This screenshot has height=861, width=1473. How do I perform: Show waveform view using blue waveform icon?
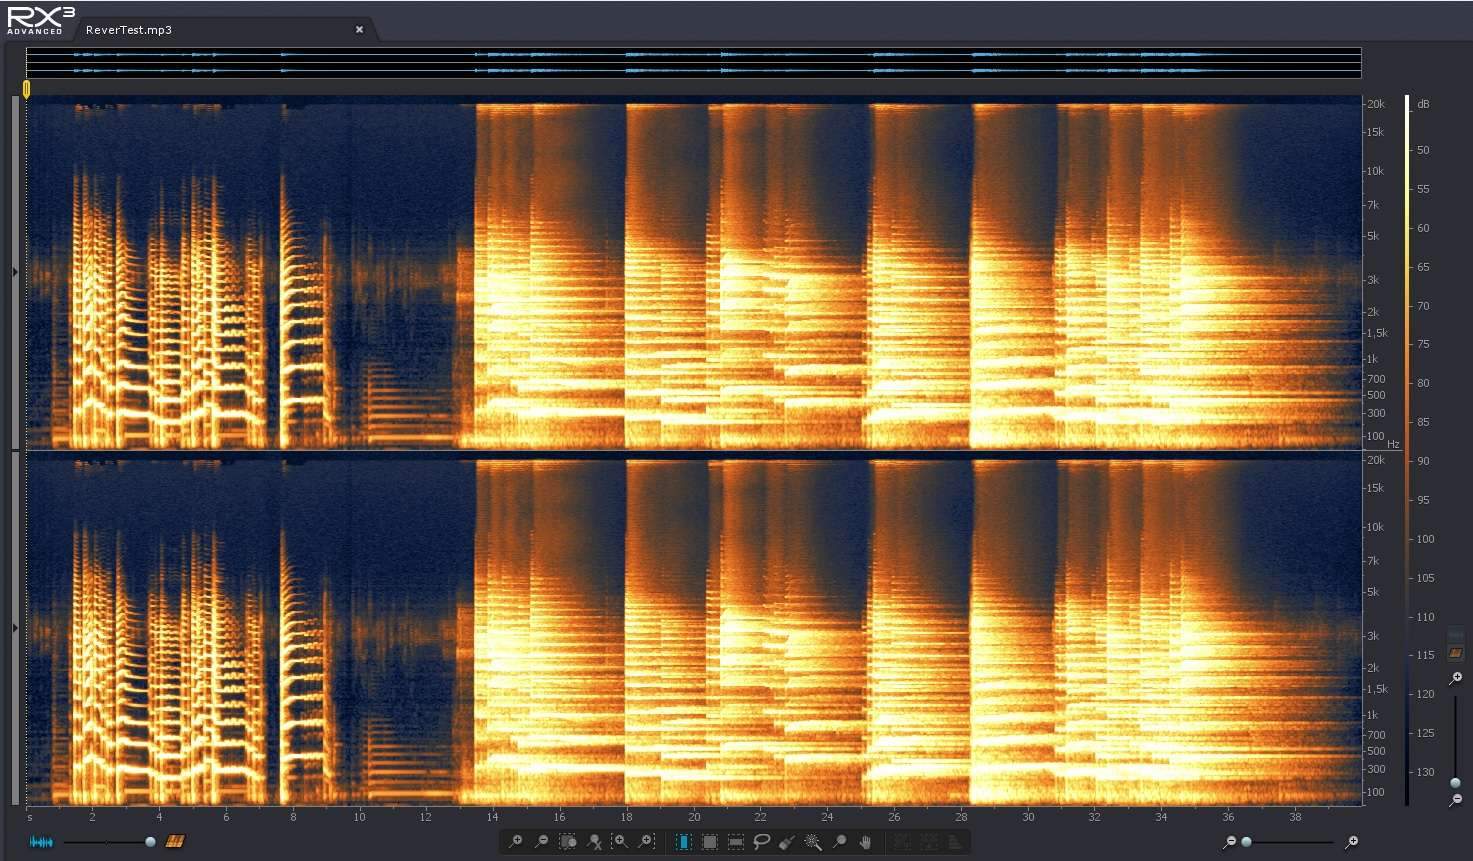click(x=41, y=842)
